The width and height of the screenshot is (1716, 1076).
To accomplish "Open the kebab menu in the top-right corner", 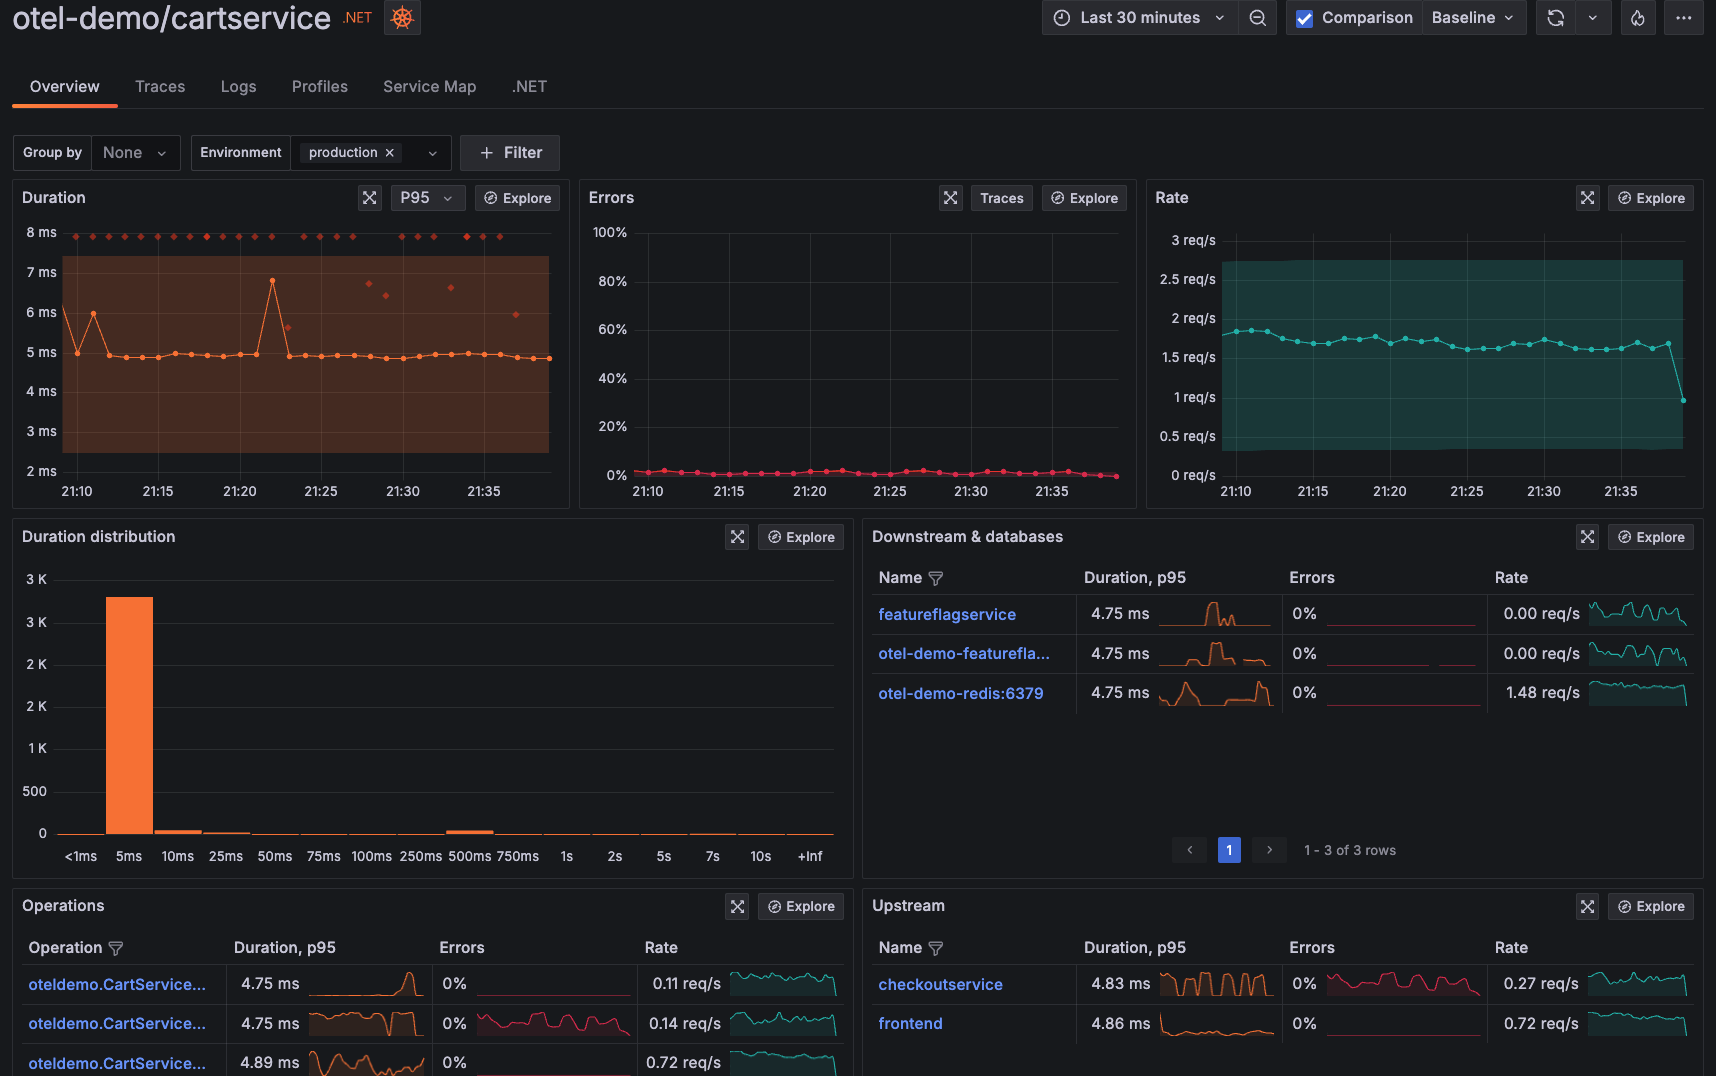I will click(1684, 17).
